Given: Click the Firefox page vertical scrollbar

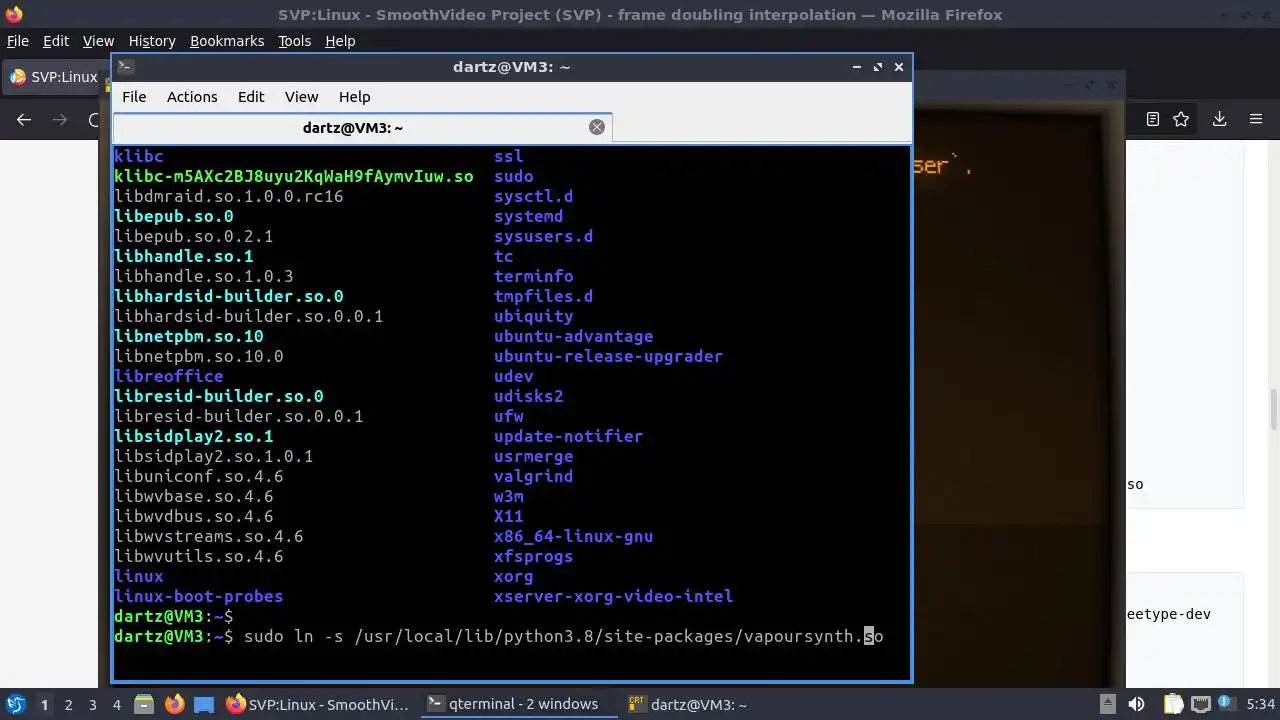Looking at the screenshot, I should pos(1273,408).
